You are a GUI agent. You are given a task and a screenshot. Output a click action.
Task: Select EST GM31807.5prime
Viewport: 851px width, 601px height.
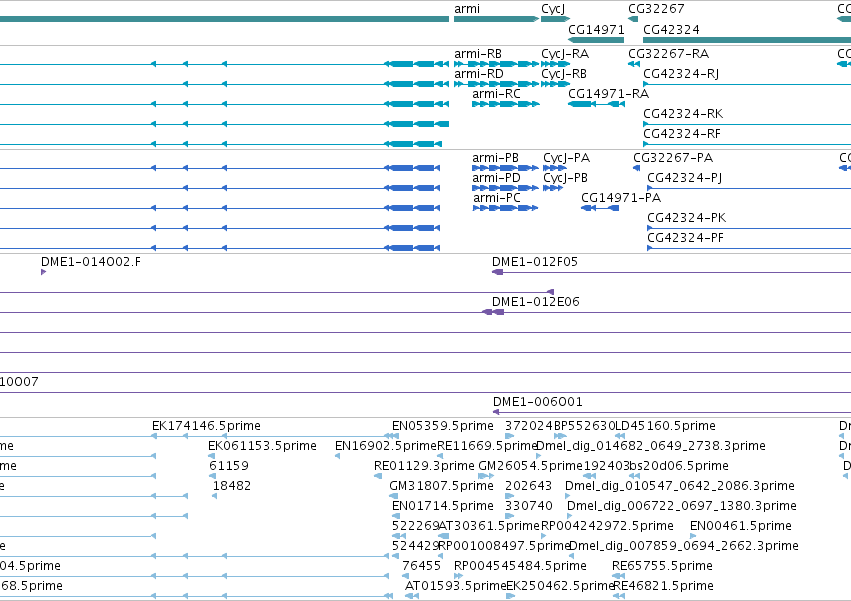coord(441,486)
